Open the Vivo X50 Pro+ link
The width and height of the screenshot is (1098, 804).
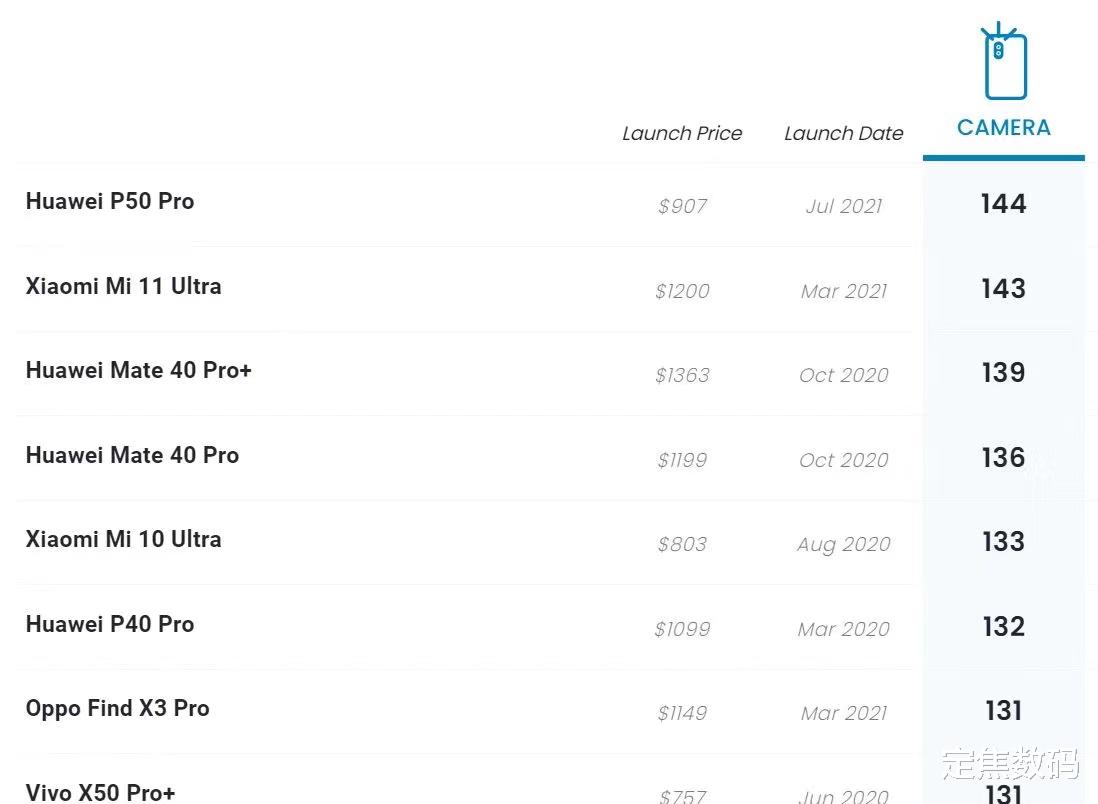pos(99,792)
